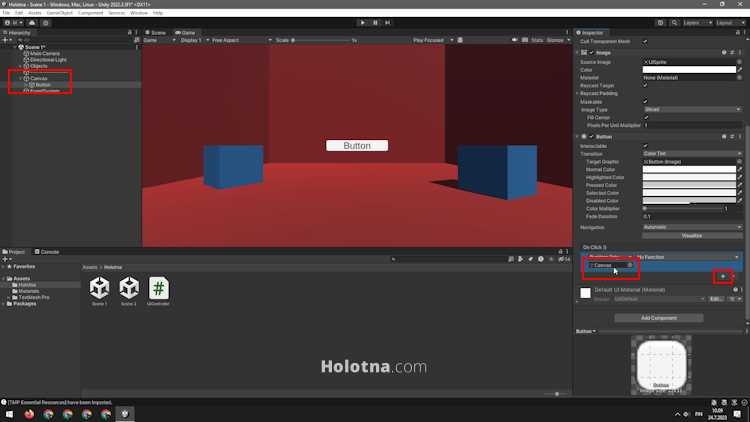Click the Pressed Color swatch
The height and width of the screenshot is (422, 750).
[689, 185]
